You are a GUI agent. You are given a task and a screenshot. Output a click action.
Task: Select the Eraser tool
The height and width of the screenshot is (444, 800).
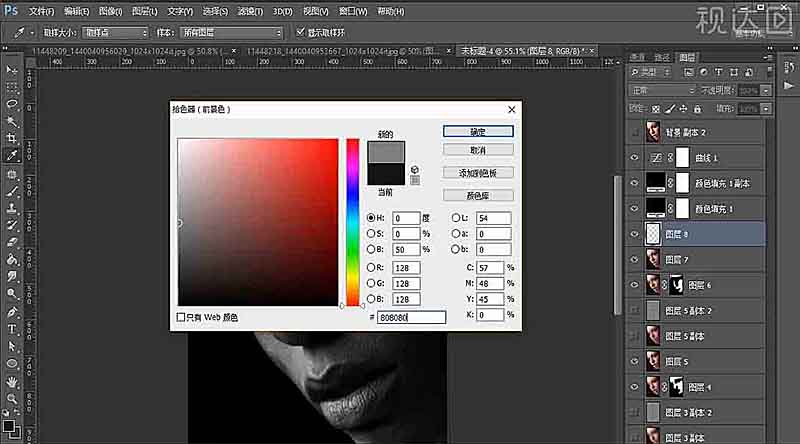tap(12, 242)
